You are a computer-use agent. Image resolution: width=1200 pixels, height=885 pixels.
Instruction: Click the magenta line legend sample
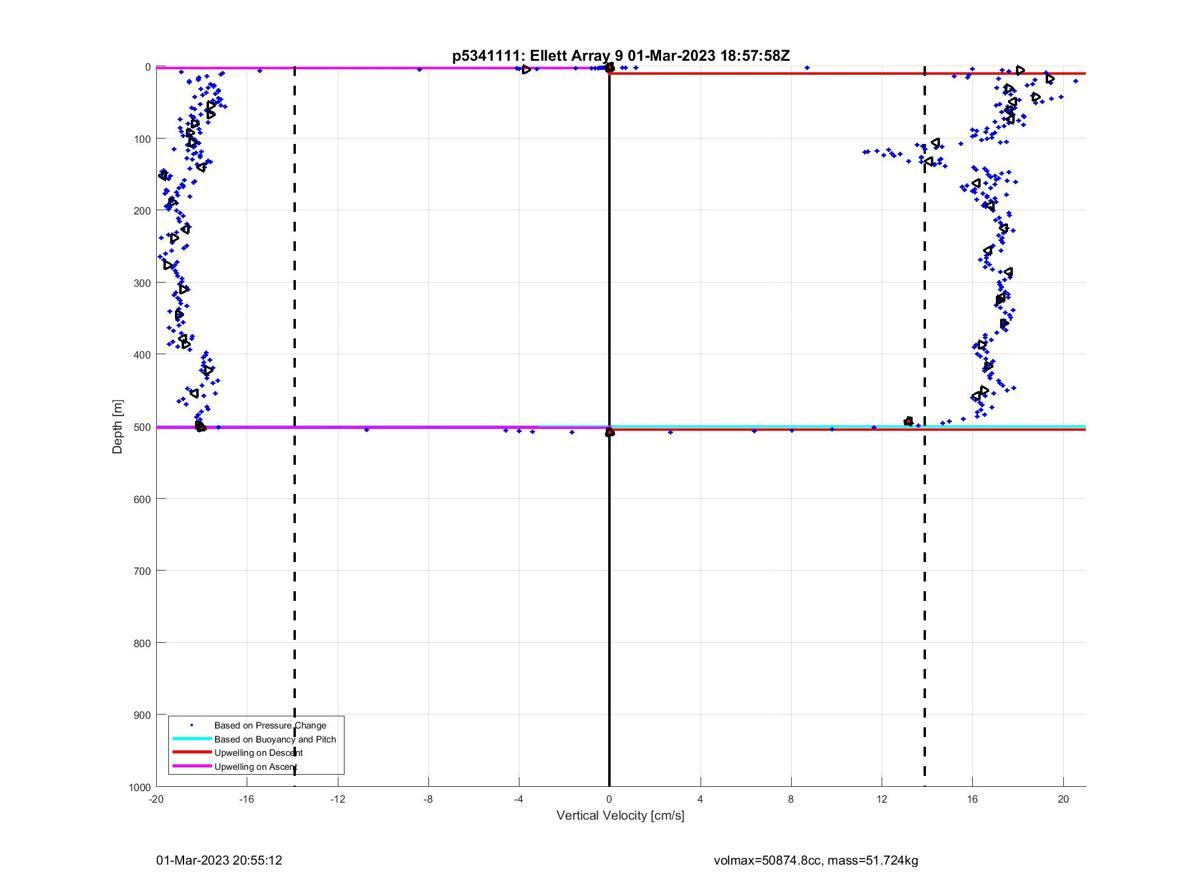[x=191, y=767]
